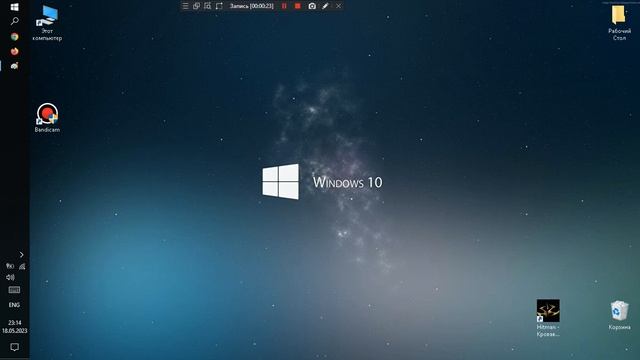This screenshot has height=360, width=640.
Task: Click the active app icon below Firefox
Action: (15, 66)
